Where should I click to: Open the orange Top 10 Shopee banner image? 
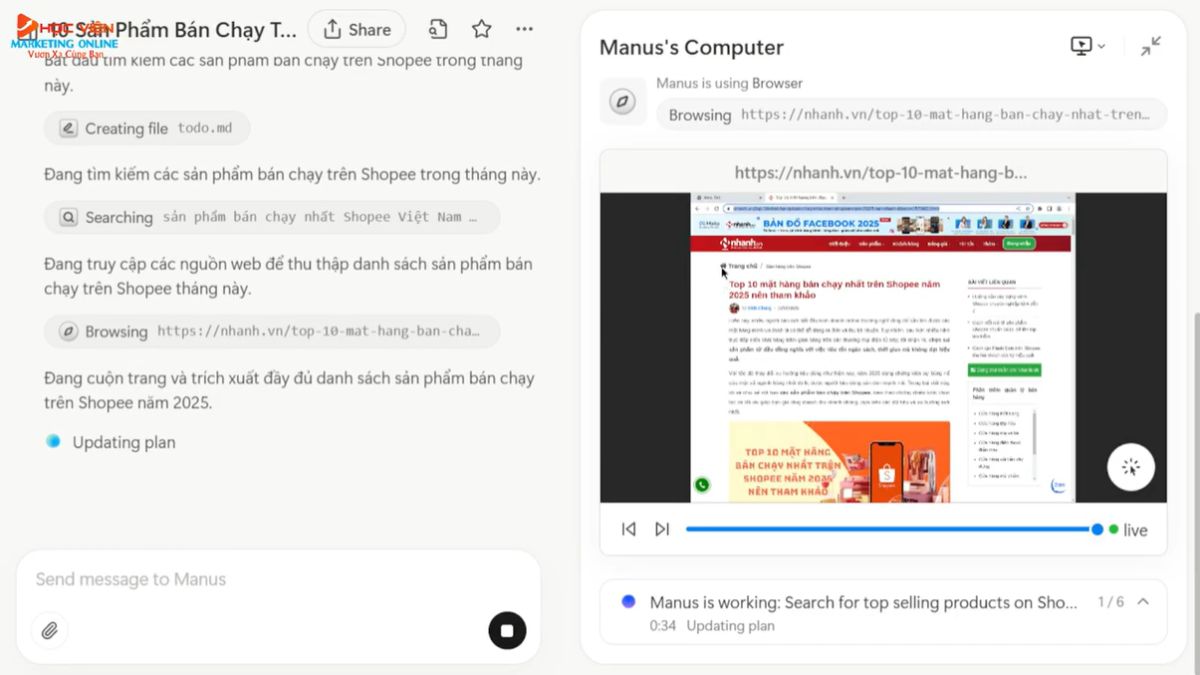tap(839, 461)
